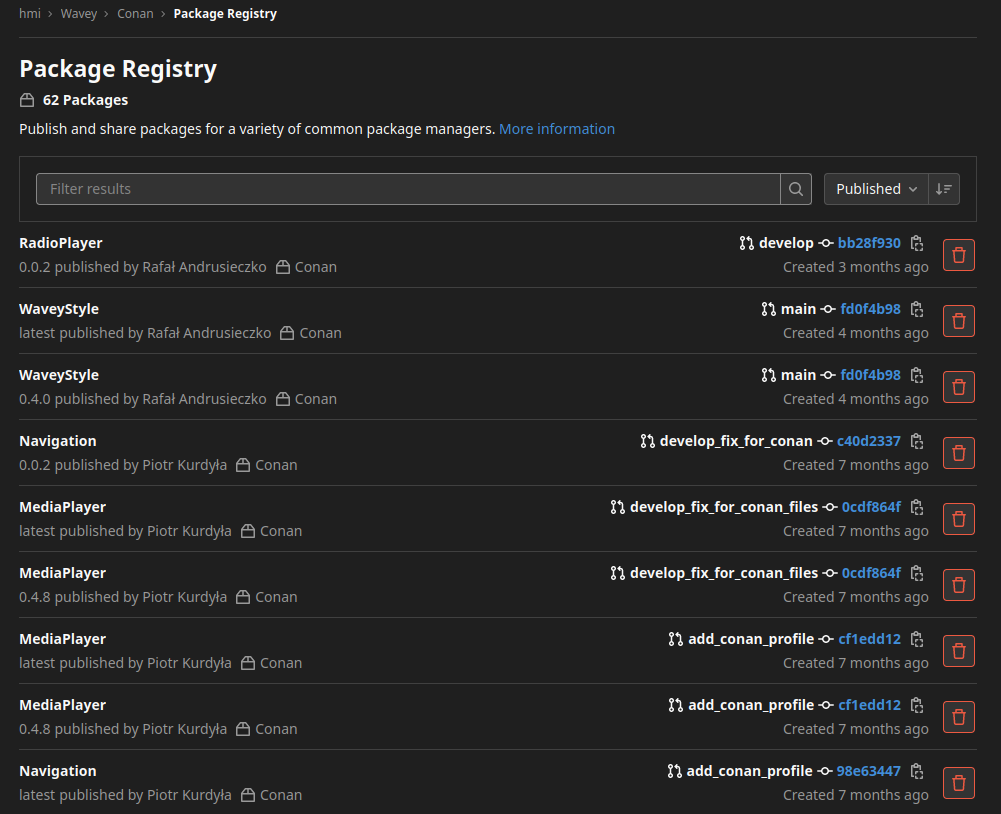The width and height of the screenshot is (1001, 814).
Task: Toggle the sort order direction
Action: (941, 188)
